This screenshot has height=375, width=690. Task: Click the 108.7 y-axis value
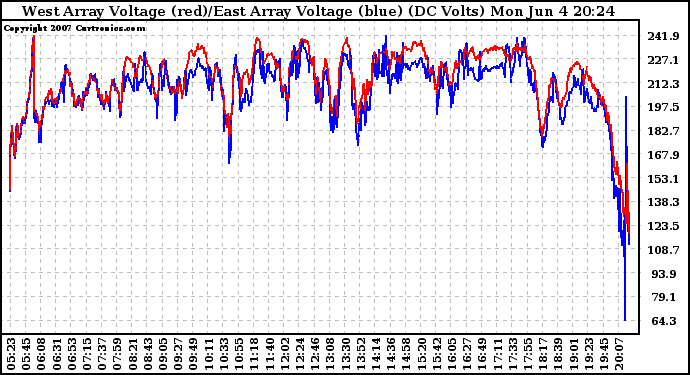click(x=663, y=250)
